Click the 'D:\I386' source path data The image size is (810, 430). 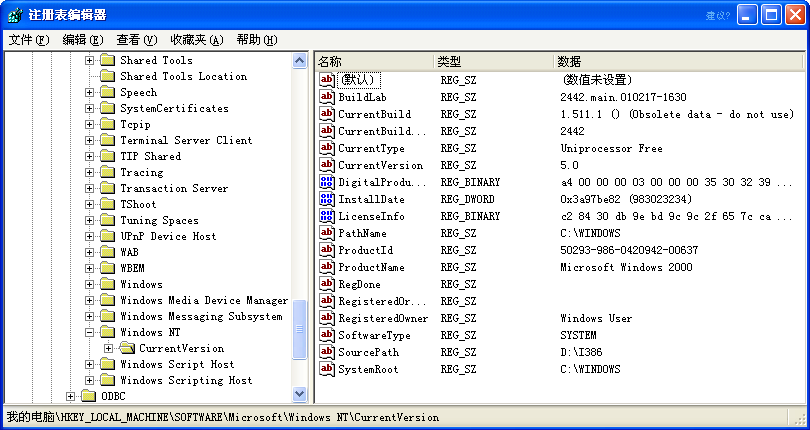click(x=581, y=352)
